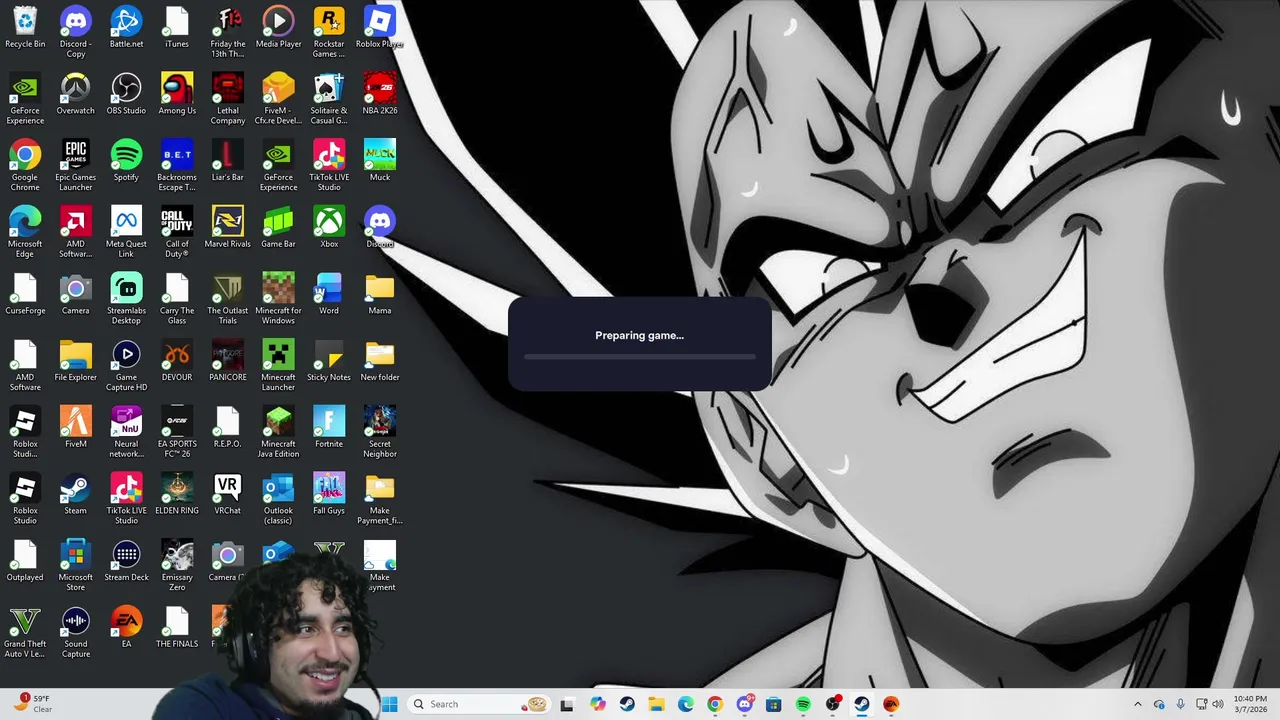Select the EA SPORTS FC 26 icon

tap(177, 433)
